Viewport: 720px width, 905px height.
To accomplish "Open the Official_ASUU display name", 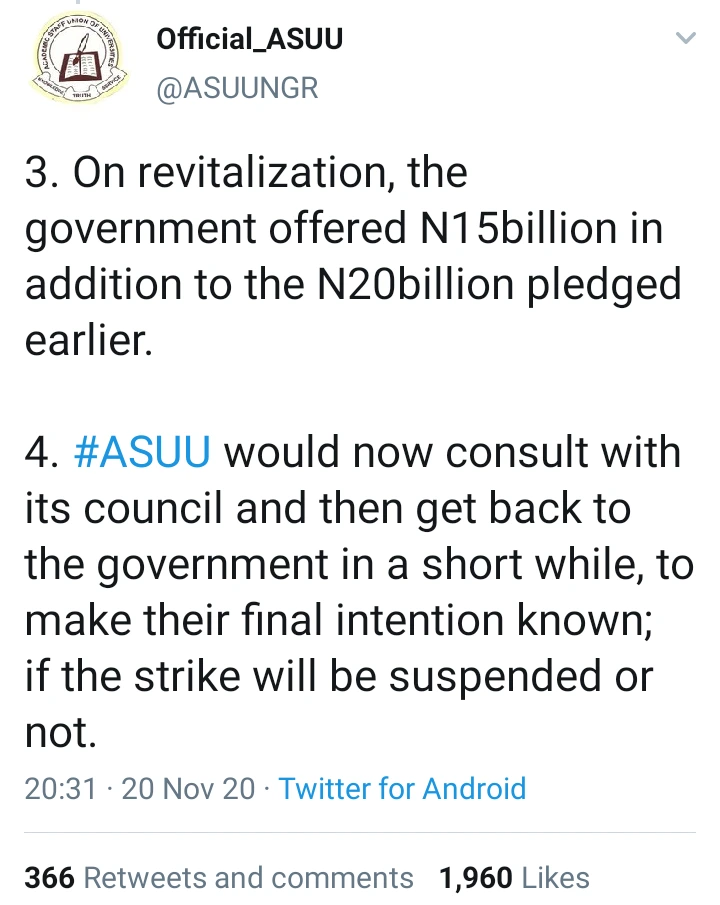I will tap(249, 39).
